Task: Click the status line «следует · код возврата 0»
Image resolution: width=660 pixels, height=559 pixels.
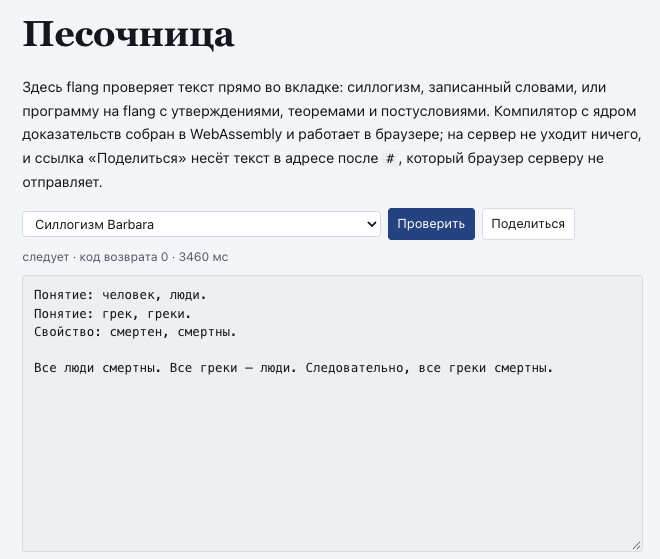Action: pos(95,257)
